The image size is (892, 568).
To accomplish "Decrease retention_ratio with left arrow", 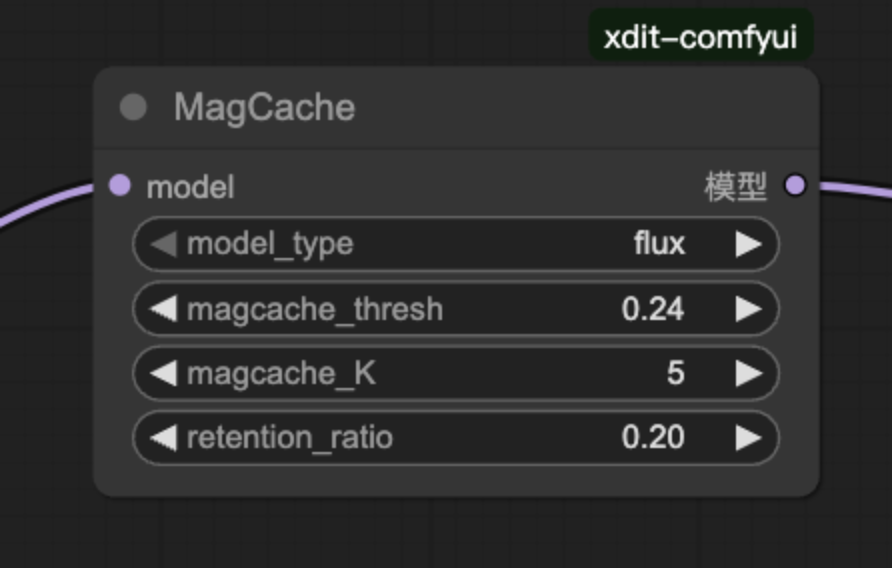I will pos(164,437).
